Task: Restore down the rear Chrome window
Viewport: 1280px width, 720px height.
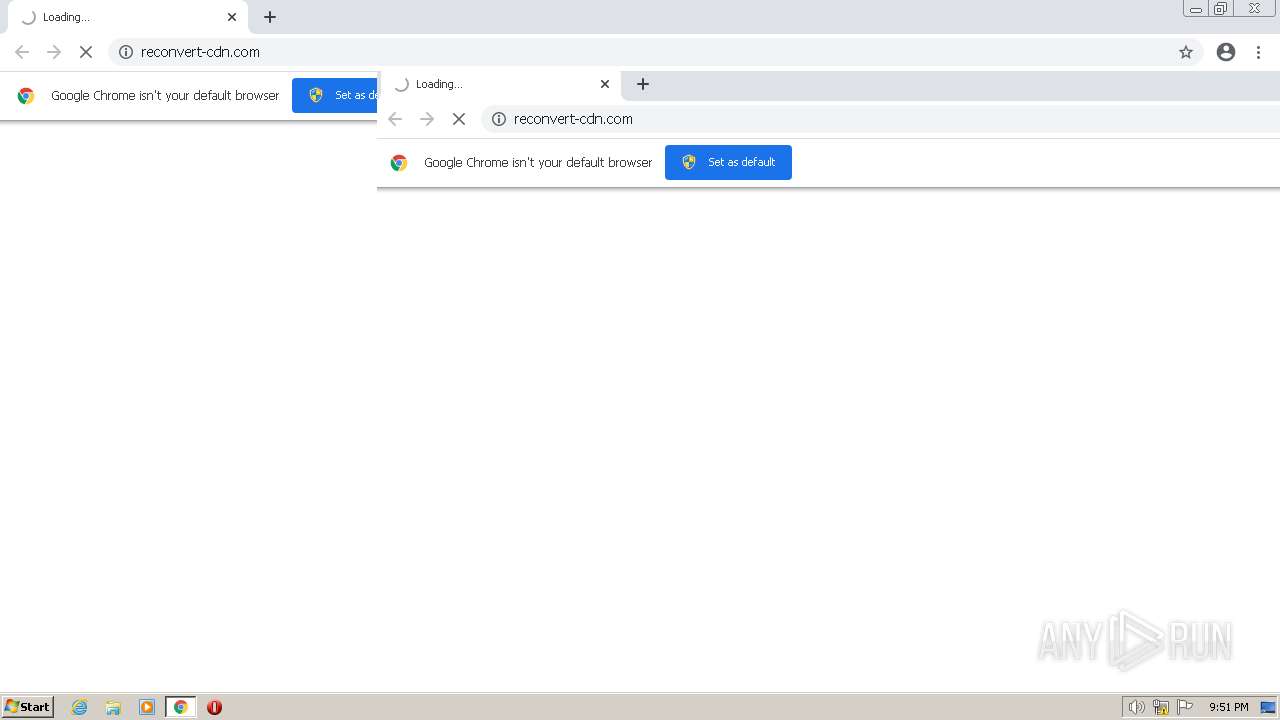Action: pyautogui.click(x=1221, y=9)
